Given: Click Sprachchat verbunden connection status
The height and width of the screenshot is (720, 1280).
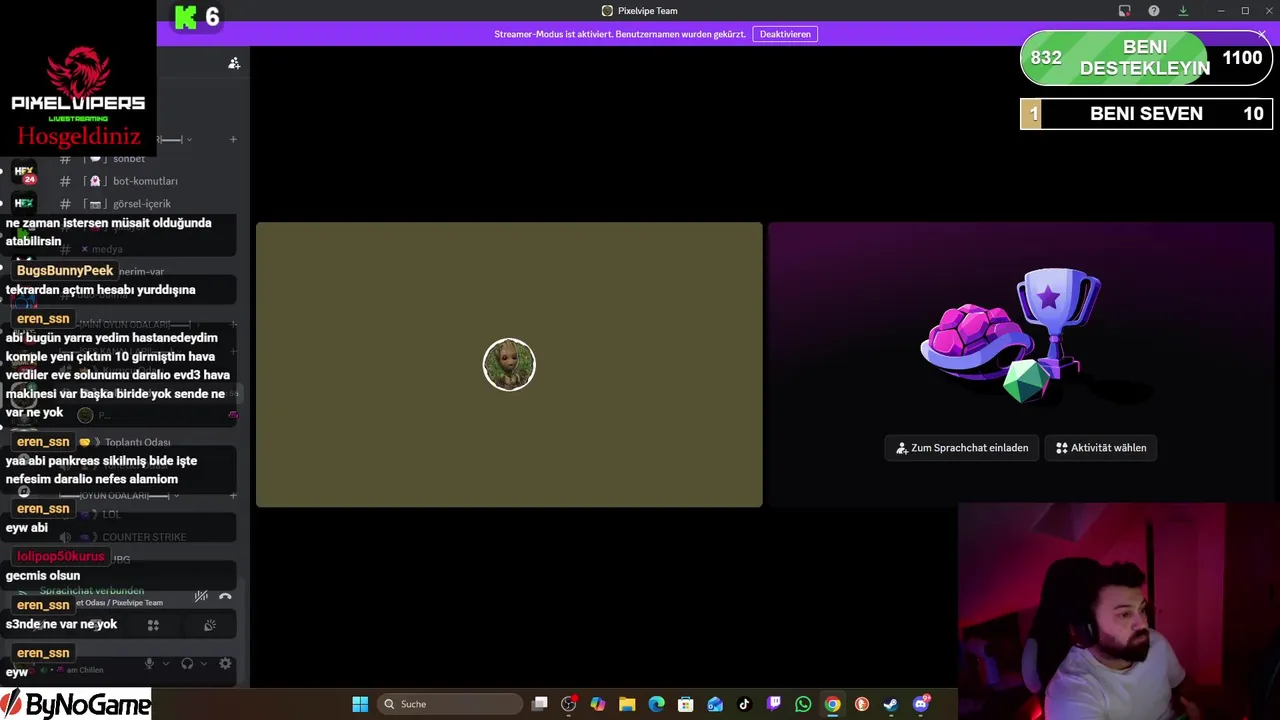Looking at the screenshot, I should pyautogui.click(x=92, y=591).
